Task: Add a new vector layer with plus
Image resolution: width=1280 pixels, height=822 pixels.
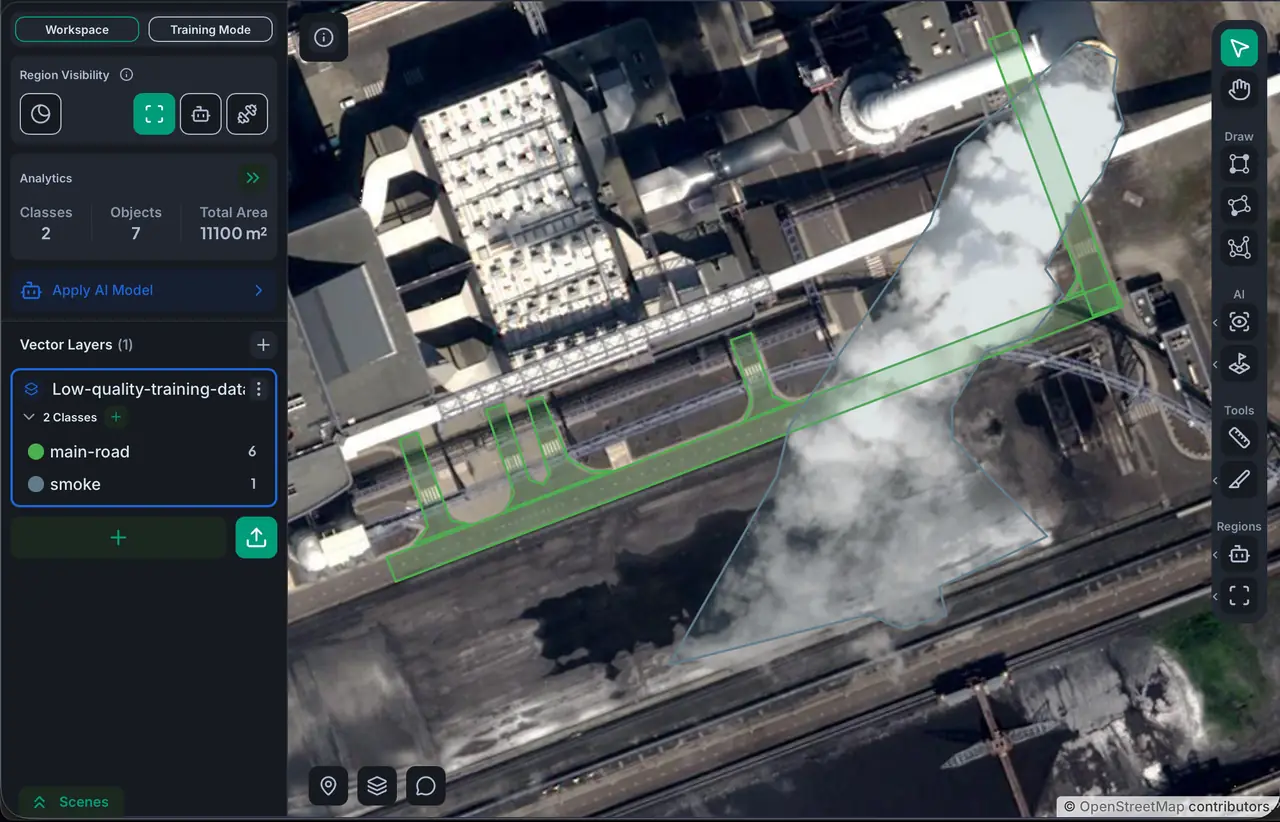Action: (x=263, y=345)
